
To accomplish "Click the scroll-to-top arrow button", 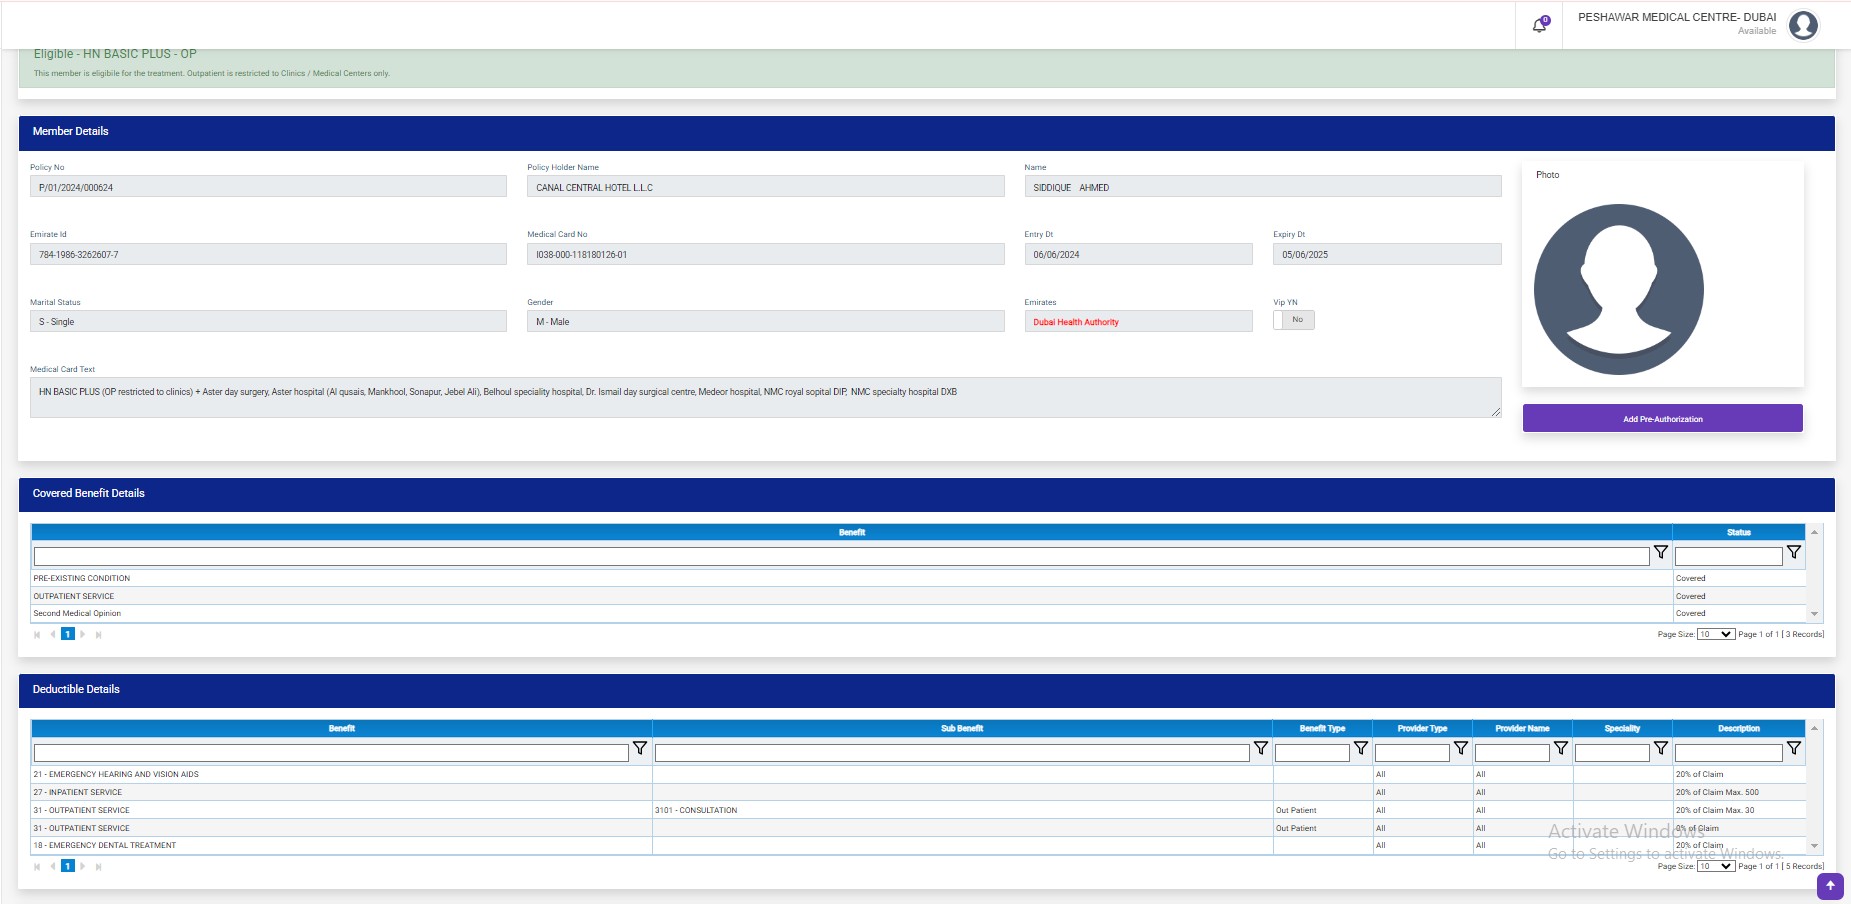I will pos(1830,885).
